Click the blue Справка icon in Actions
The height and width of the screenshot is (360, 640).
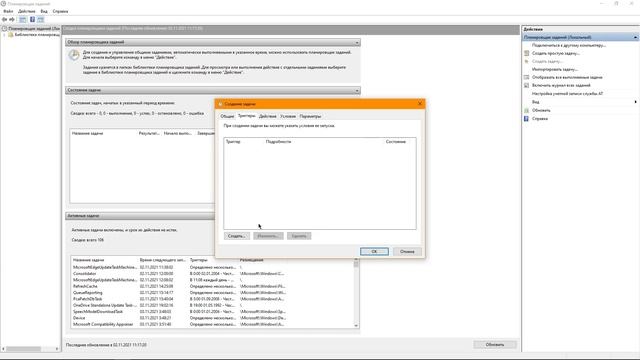coord(527,118)
